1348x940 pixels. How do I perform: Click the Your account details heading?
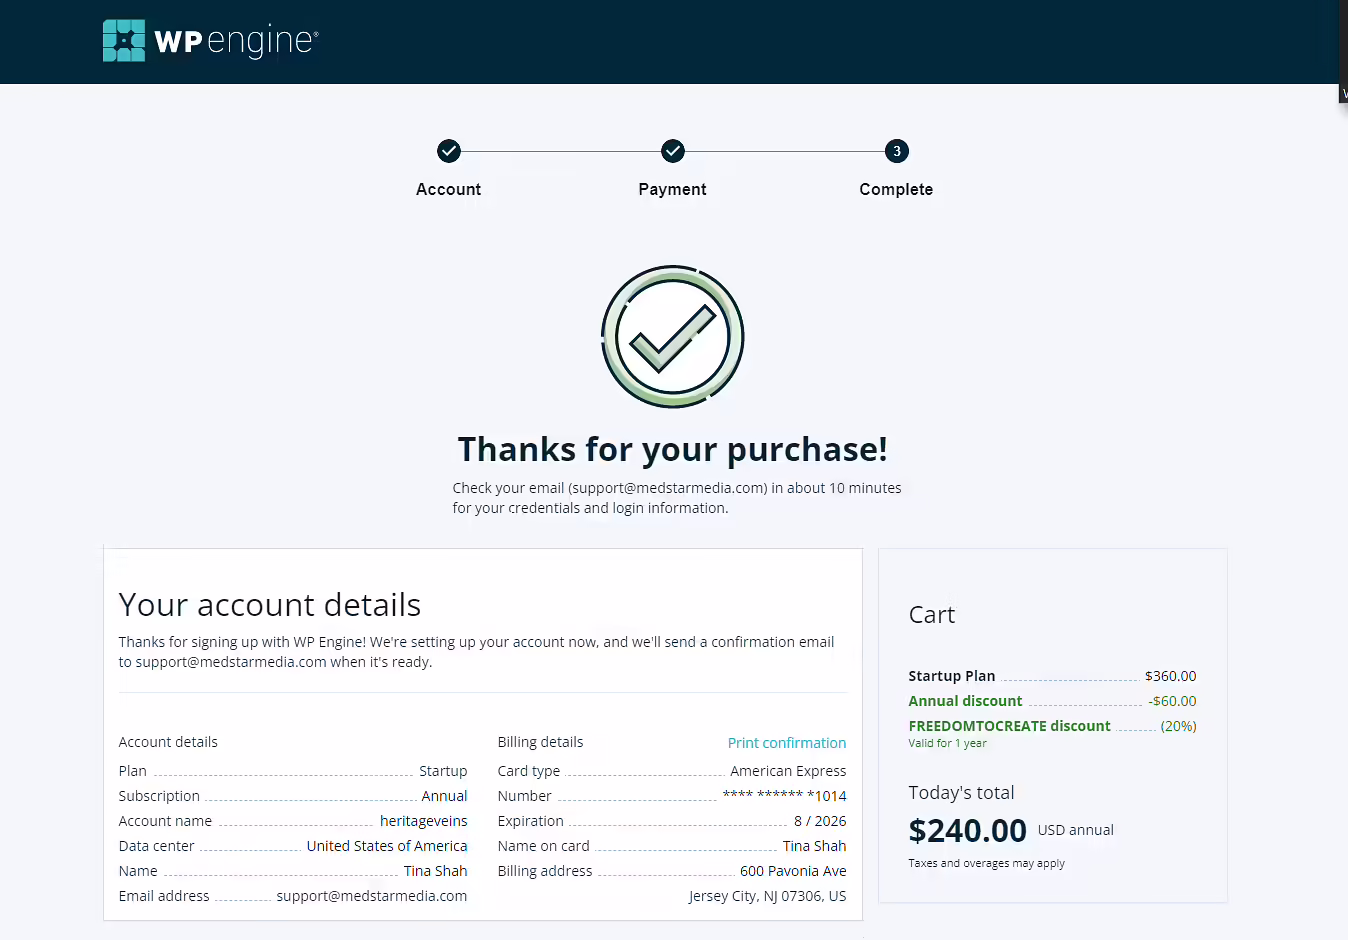(270, 605)
